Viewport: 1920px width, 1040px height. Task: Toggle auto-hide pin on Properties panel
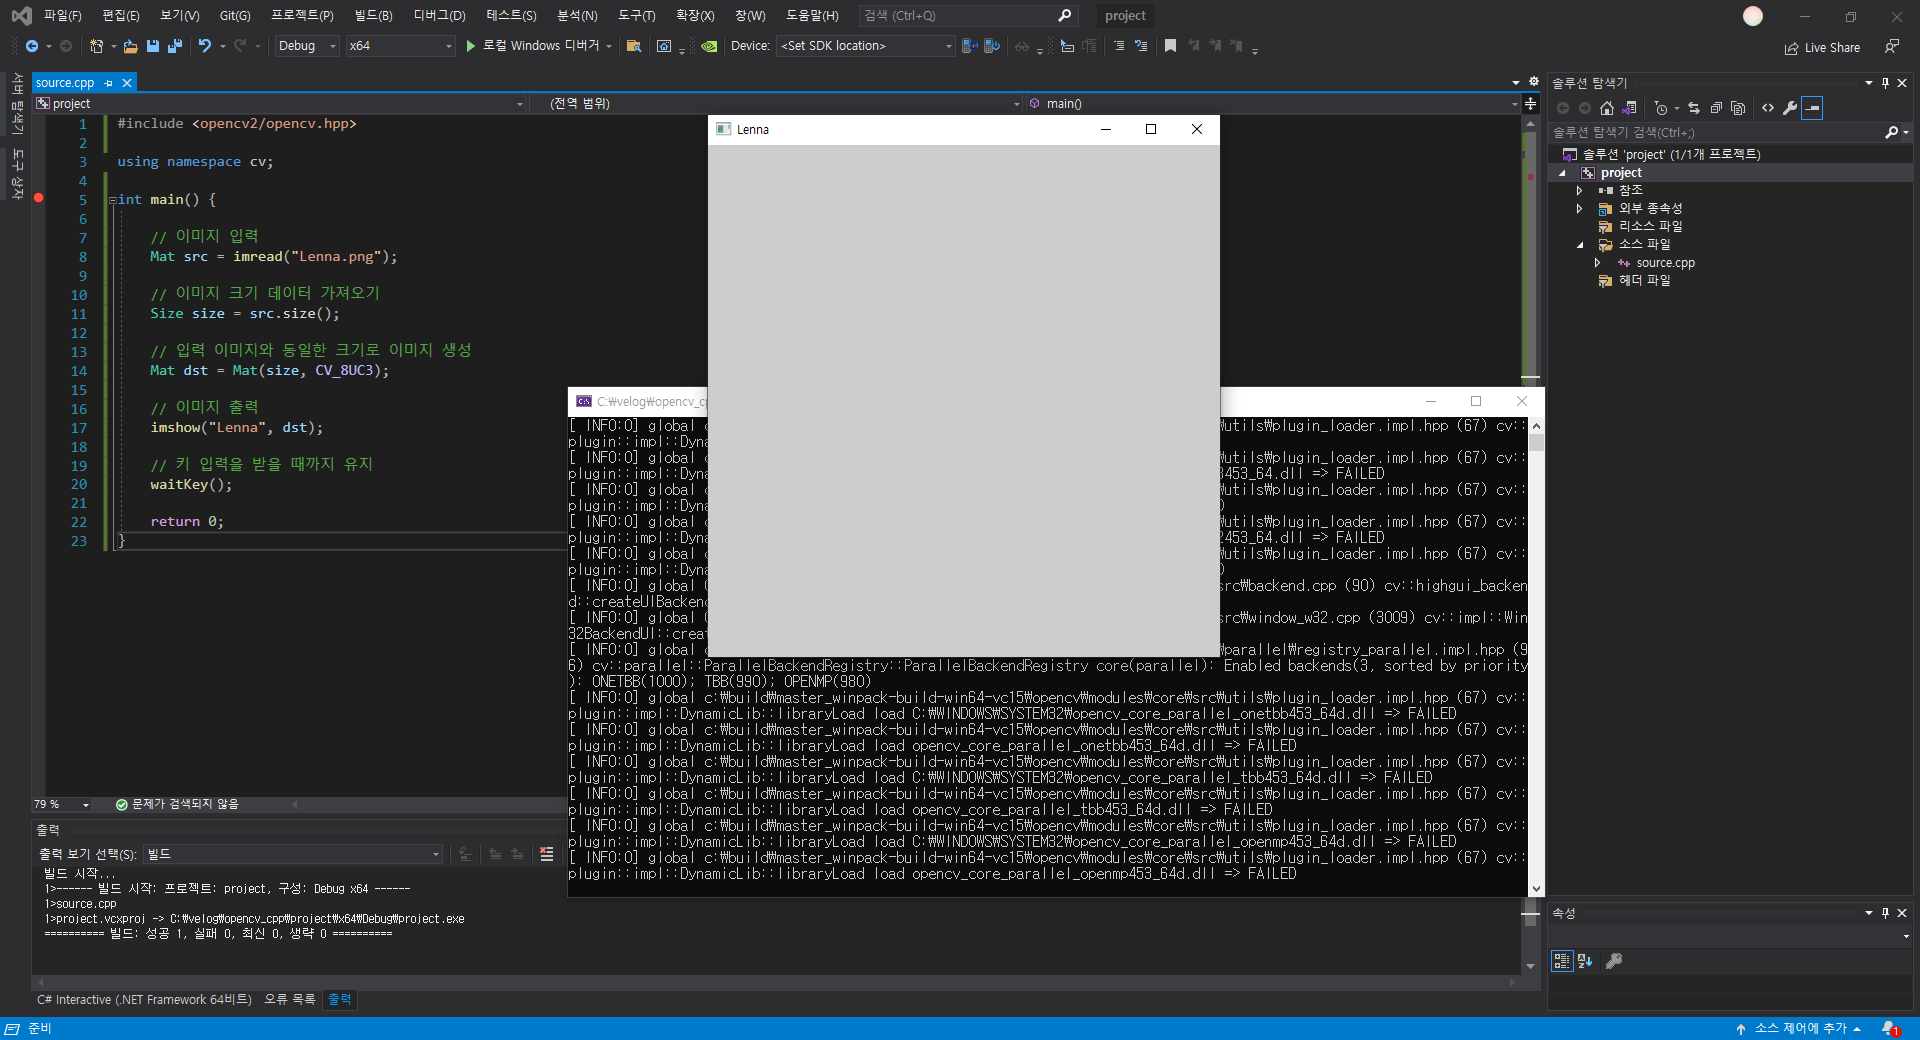click(1885, 913)
